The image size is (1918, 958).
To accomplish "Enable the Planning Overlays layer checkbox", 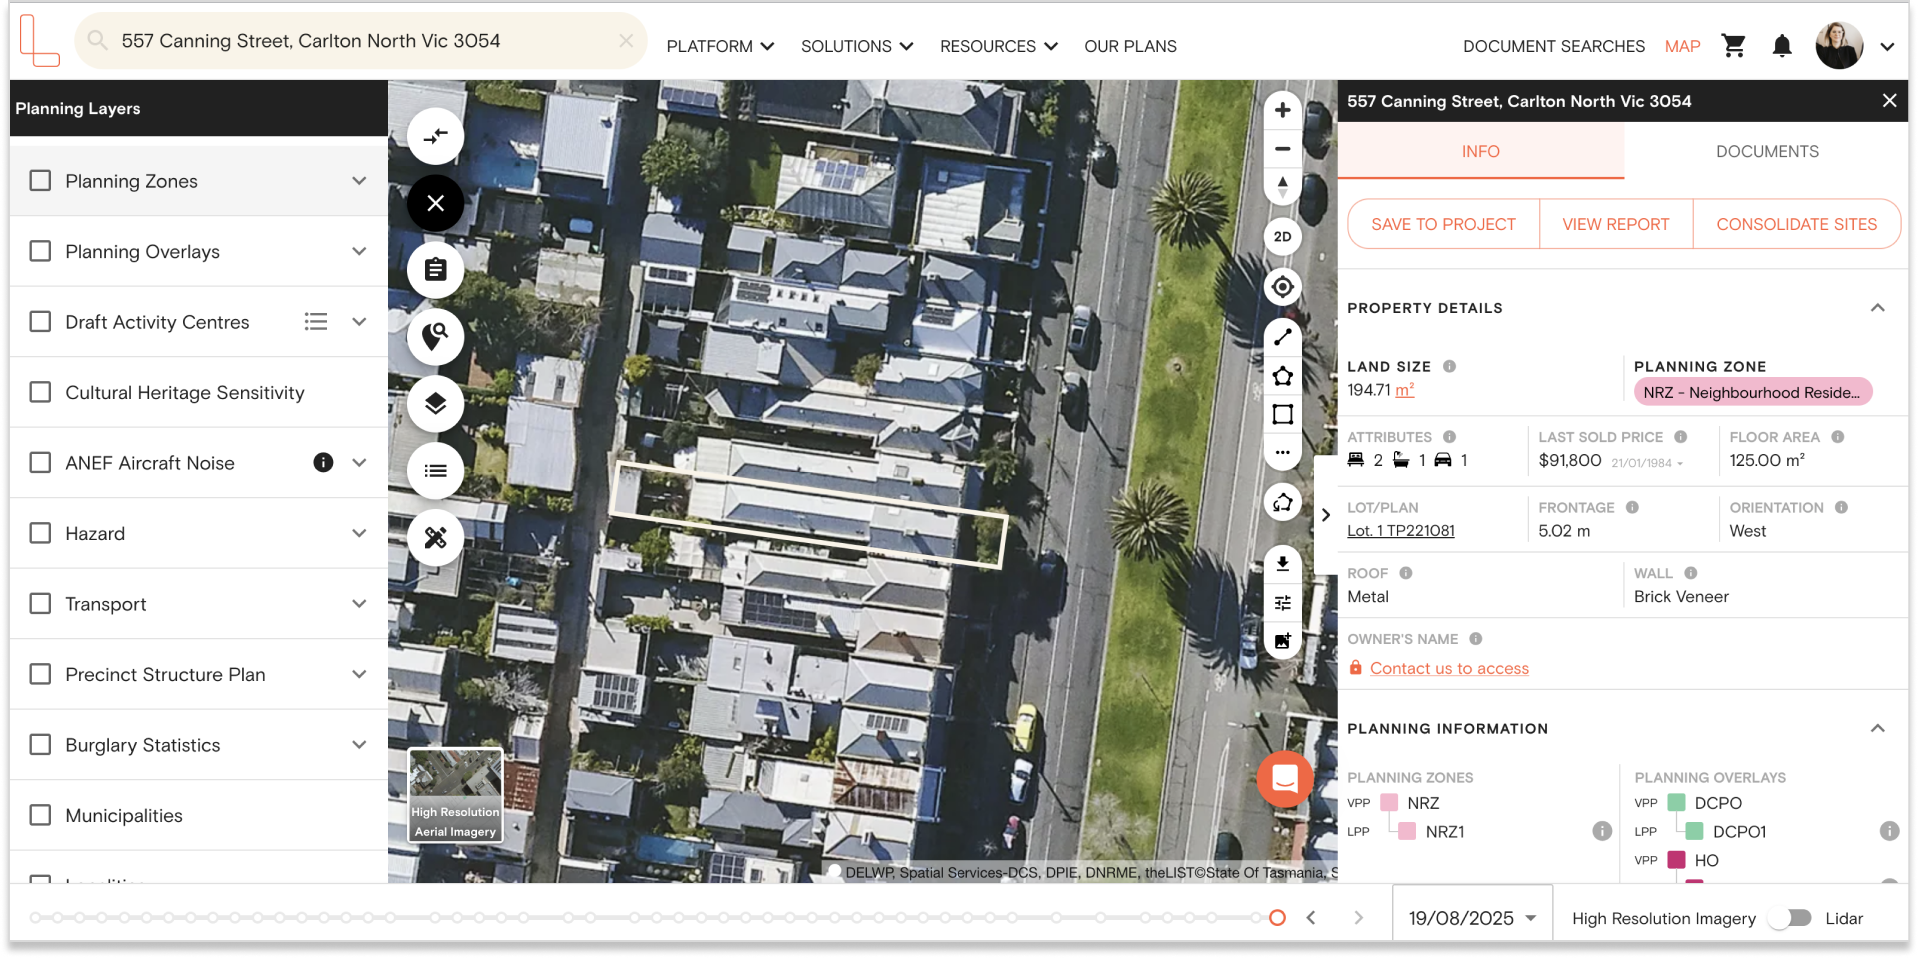I will pyautogui.click(x=40, y=251).
